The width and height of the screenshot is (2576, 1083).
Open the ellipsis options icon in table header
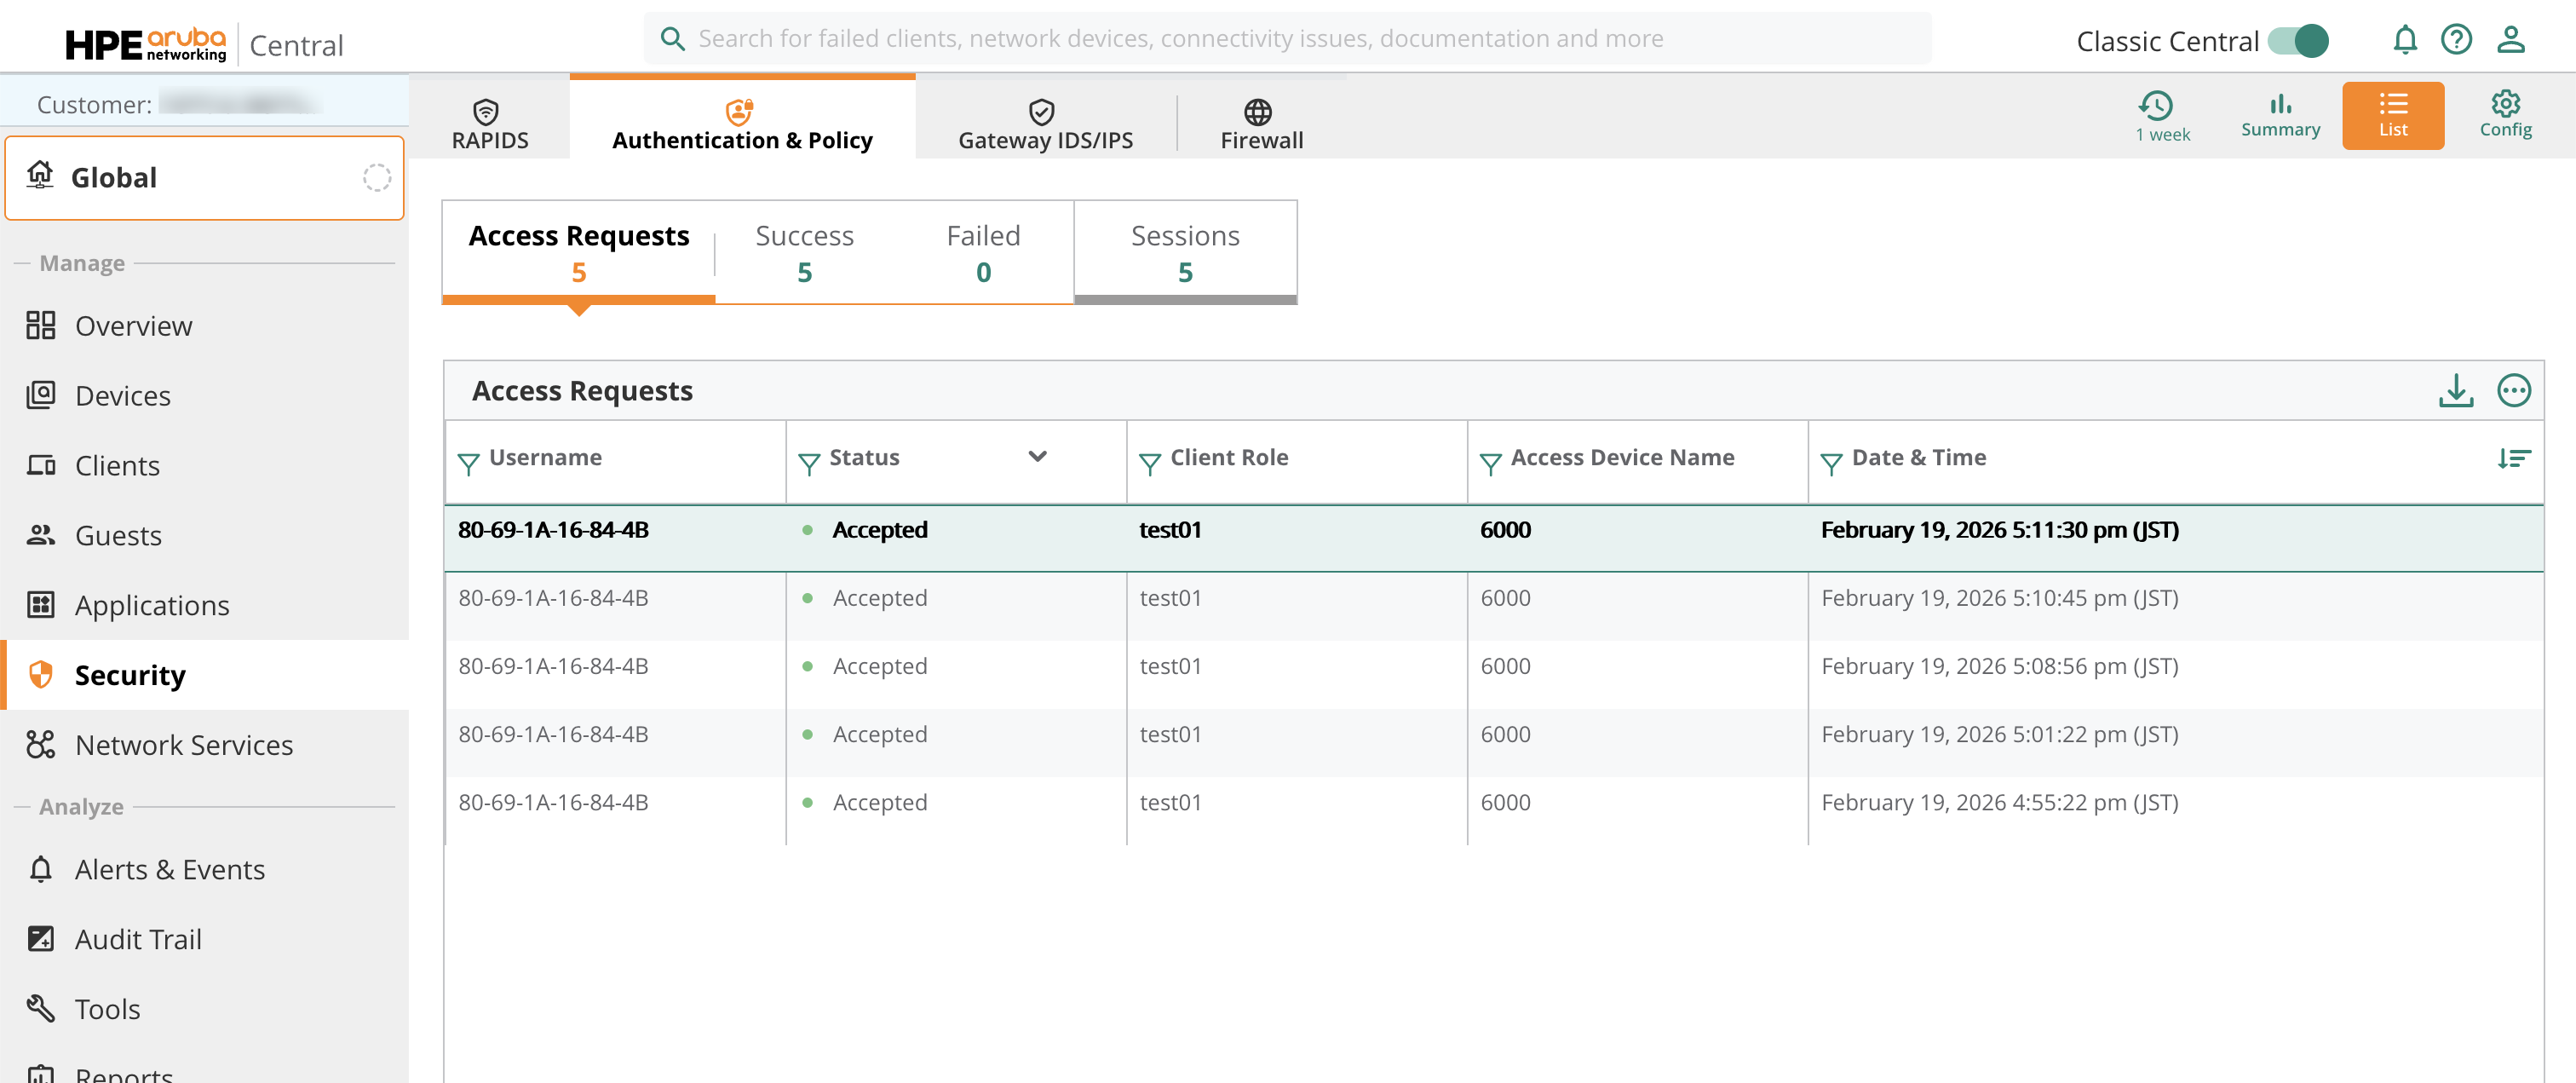tap(2512, 390)
